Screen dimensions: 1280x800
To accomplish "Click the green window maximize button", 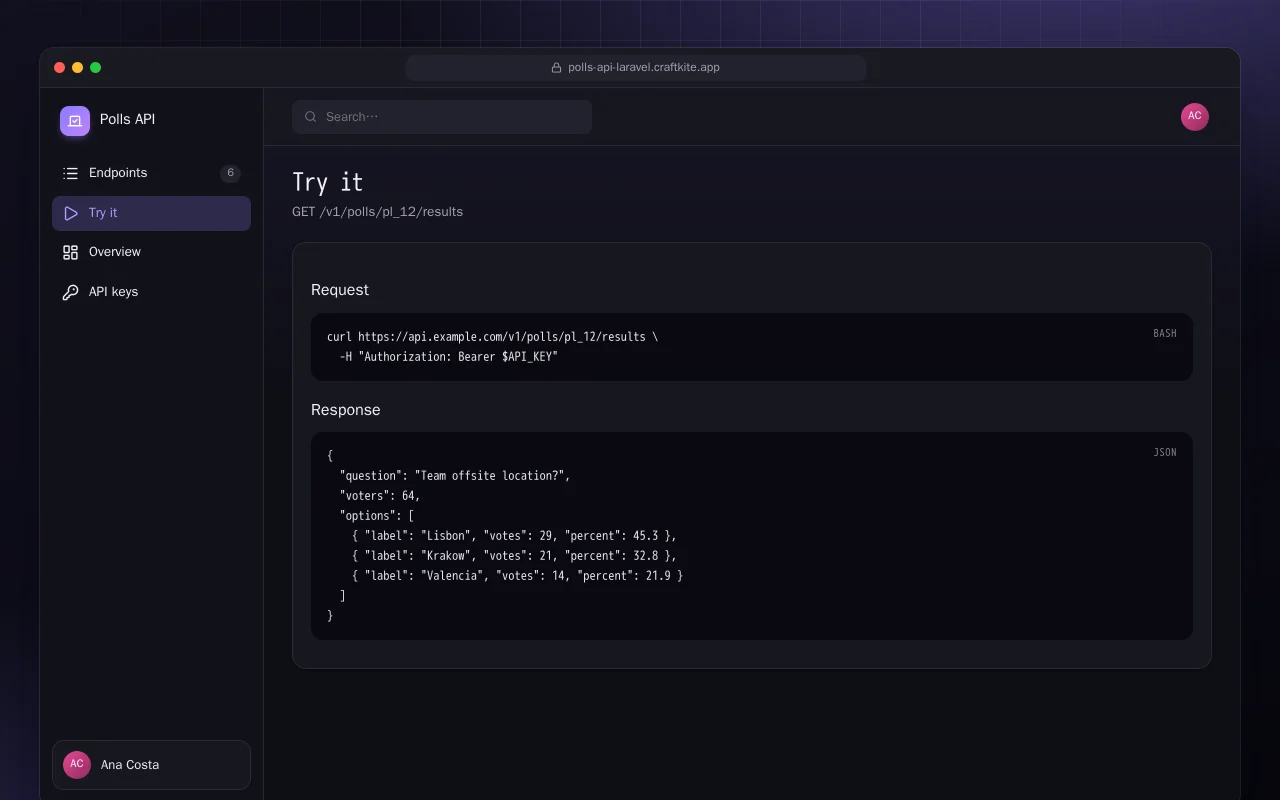I will point(96,68).
